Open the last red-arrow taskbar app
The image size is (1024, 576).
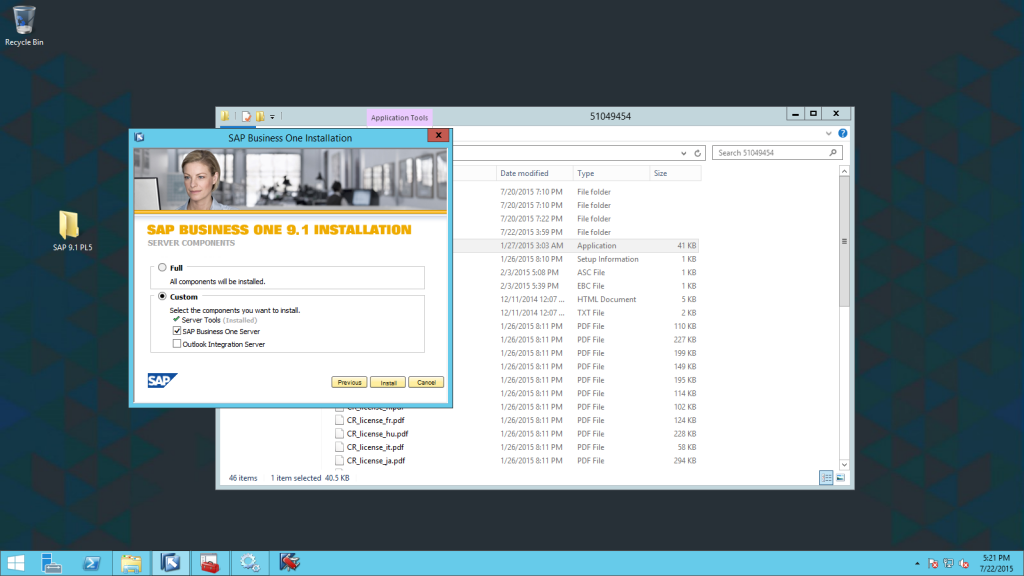(289, 563)
